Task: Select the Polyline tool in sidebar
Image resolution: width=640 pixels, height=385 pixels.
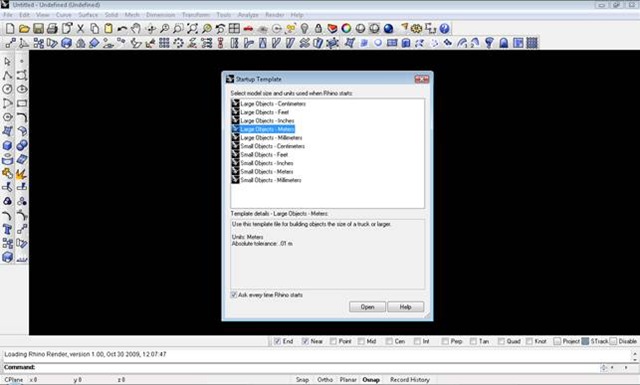Action: point(7,76)
